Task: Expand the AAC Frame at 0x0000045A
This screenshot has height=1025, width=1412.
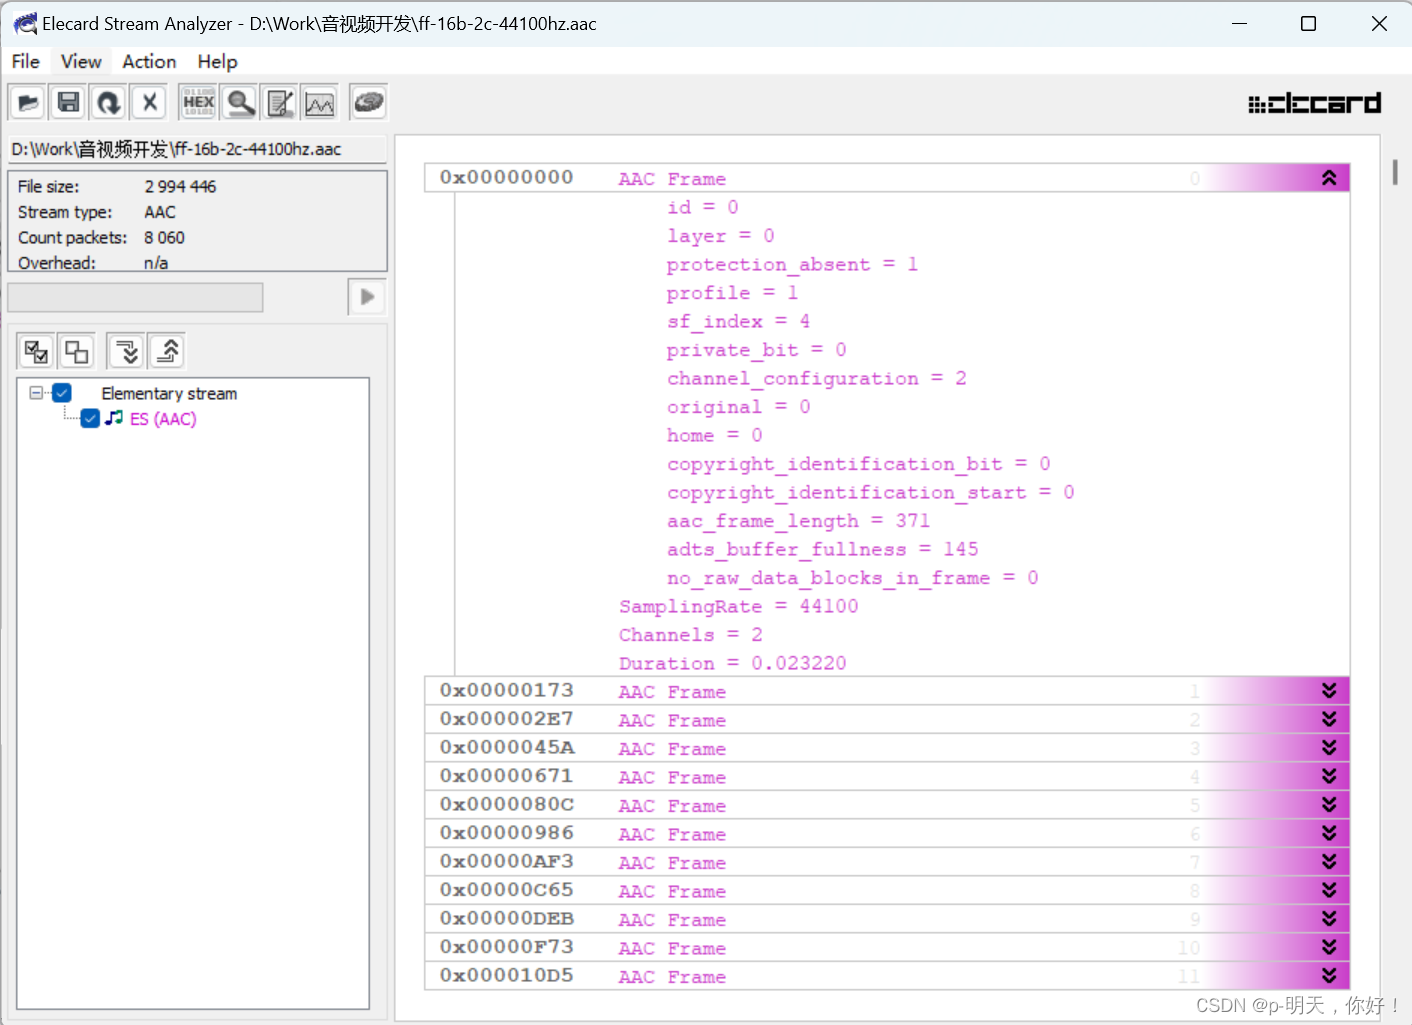Action: (x=1329, y=748)
